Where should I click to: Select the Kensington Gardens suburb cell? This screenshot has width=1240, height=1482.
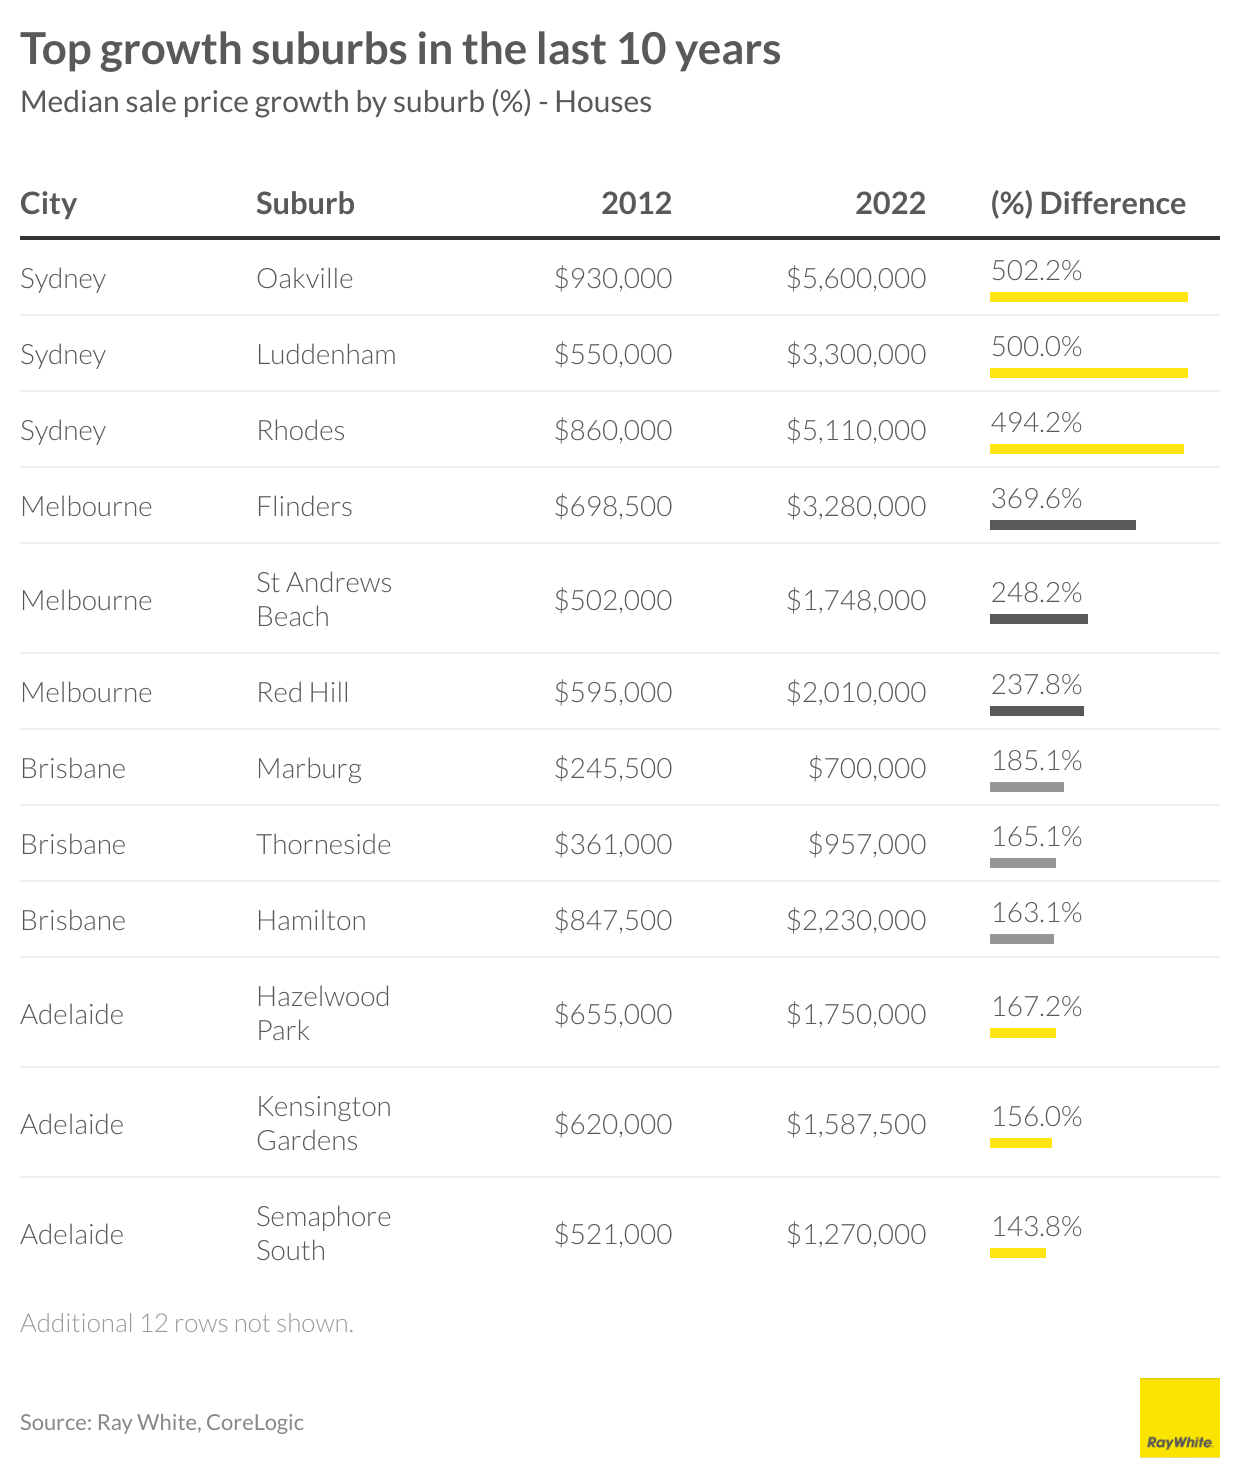[323, 1123]
